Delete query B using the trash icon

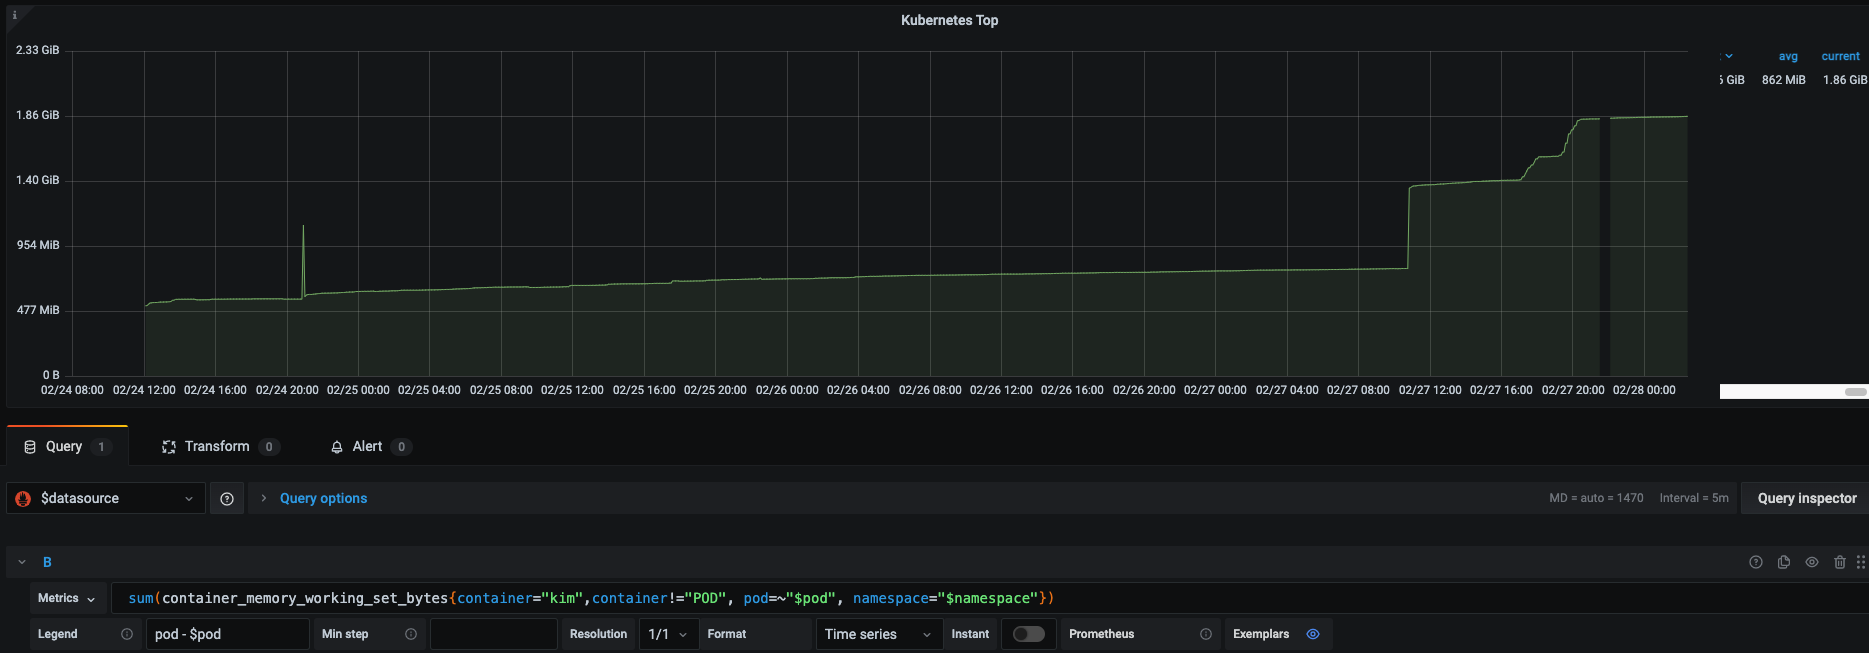pos(1839,563)
